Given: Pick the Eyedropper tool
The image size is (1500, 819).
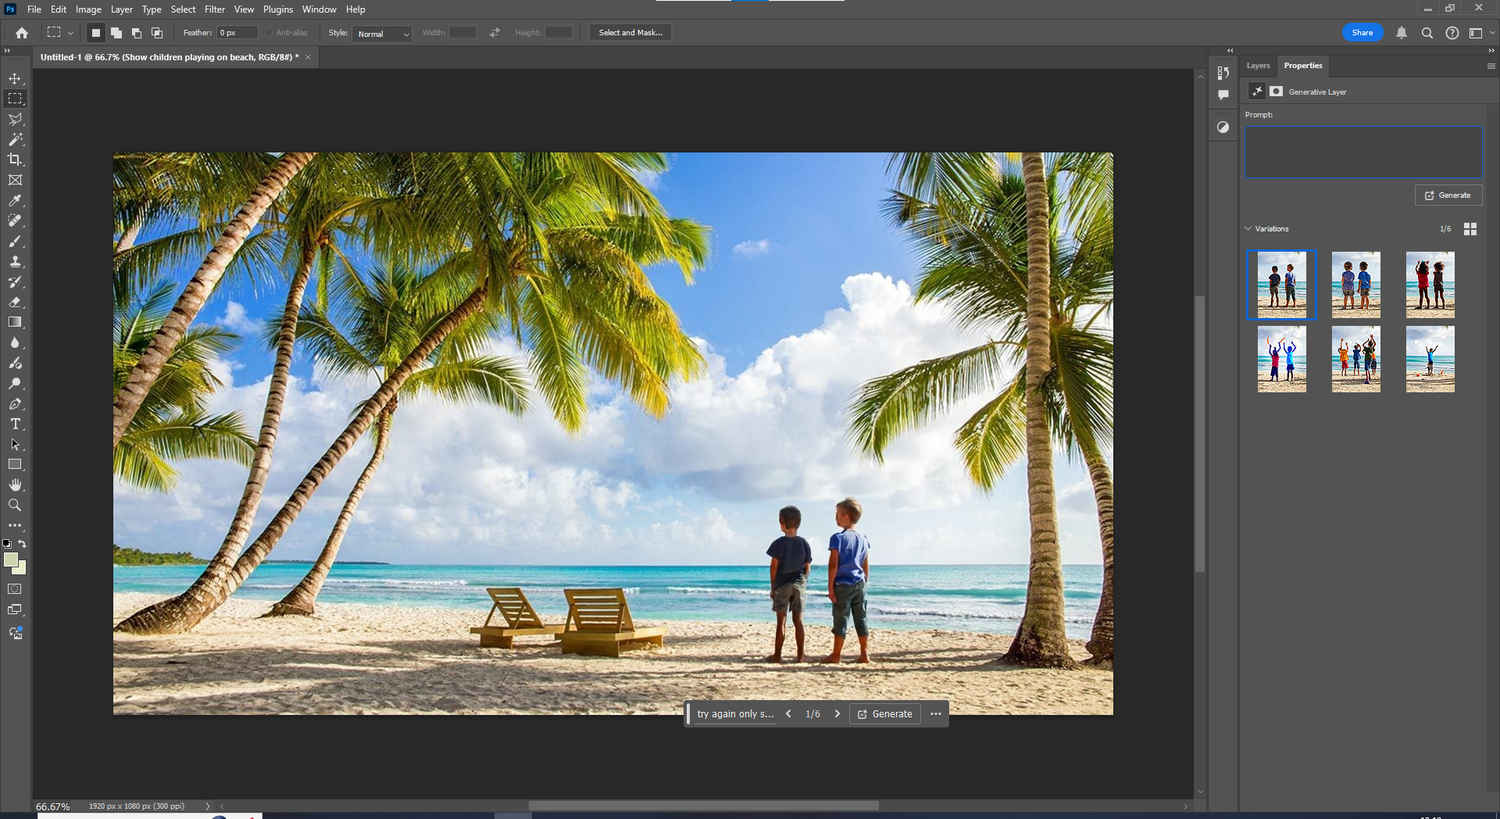Looking at the screenshot, I should coord(15,201).
